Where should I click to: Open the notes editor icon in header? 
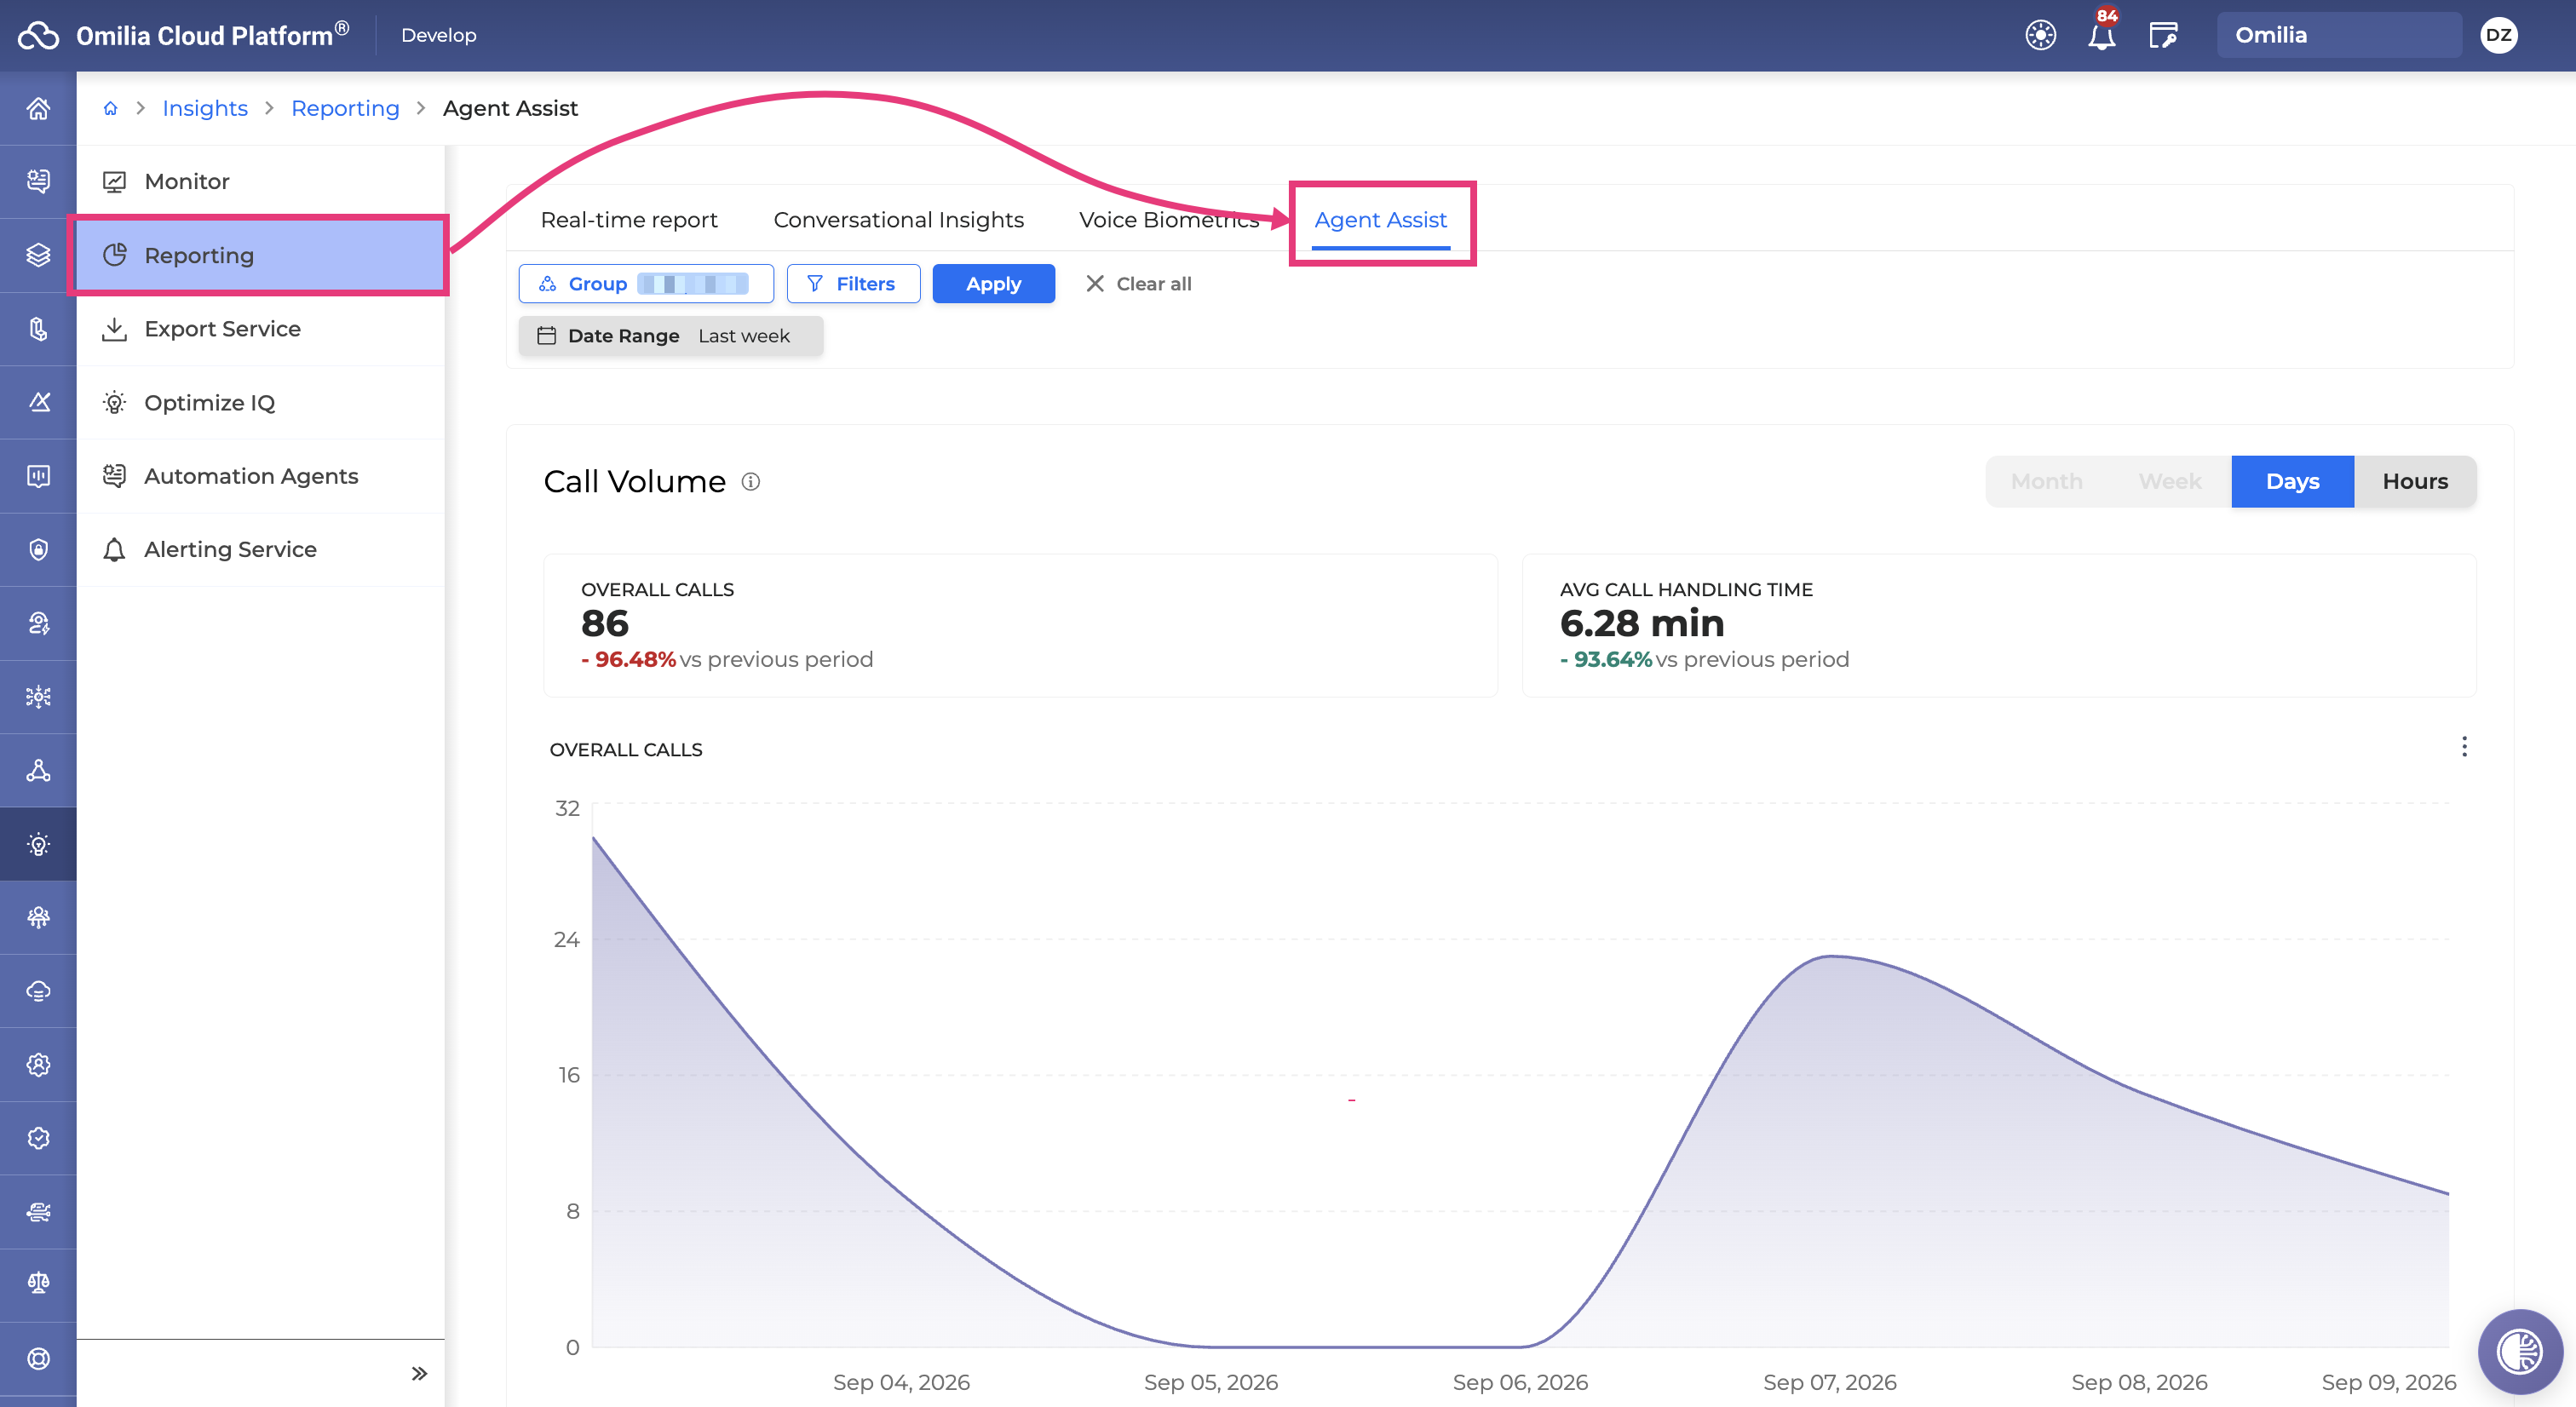coord(2163,35)
